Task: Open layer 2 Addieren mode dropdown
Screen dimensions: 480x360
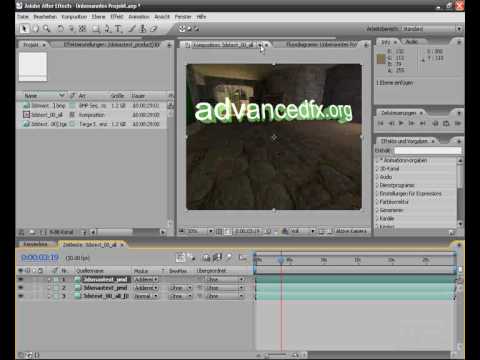Action: (x=146, y=288)
